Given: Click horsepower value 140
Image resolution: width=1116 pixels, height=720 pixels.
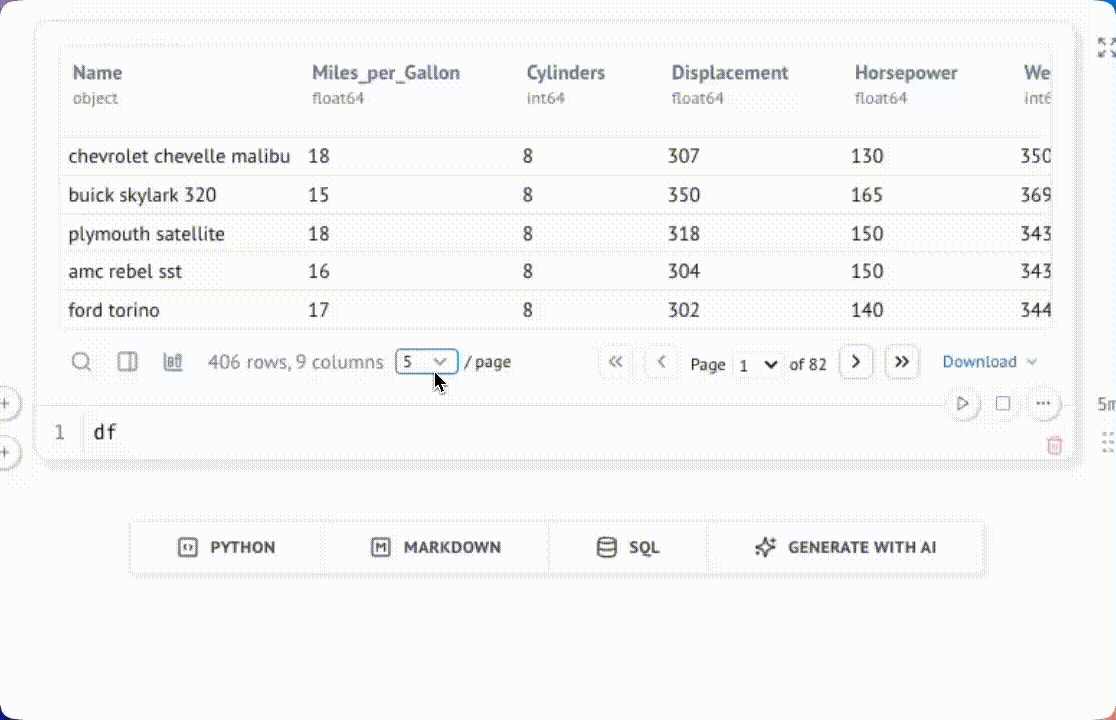Looking at the screenshot, I should click(867, 310).
